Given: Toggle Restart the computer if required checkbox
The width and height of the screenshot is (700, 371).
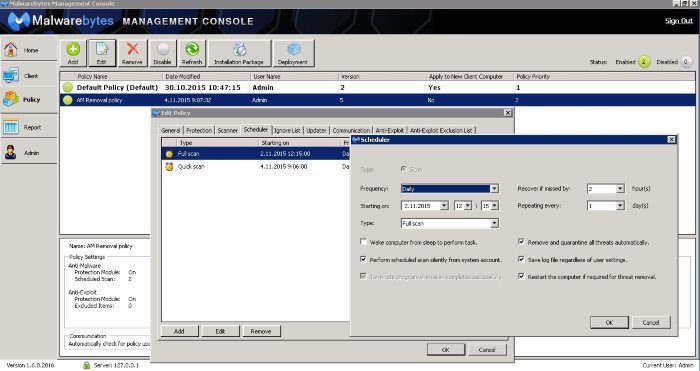Looking at the screenshot, I should click(x=521, y=276).
